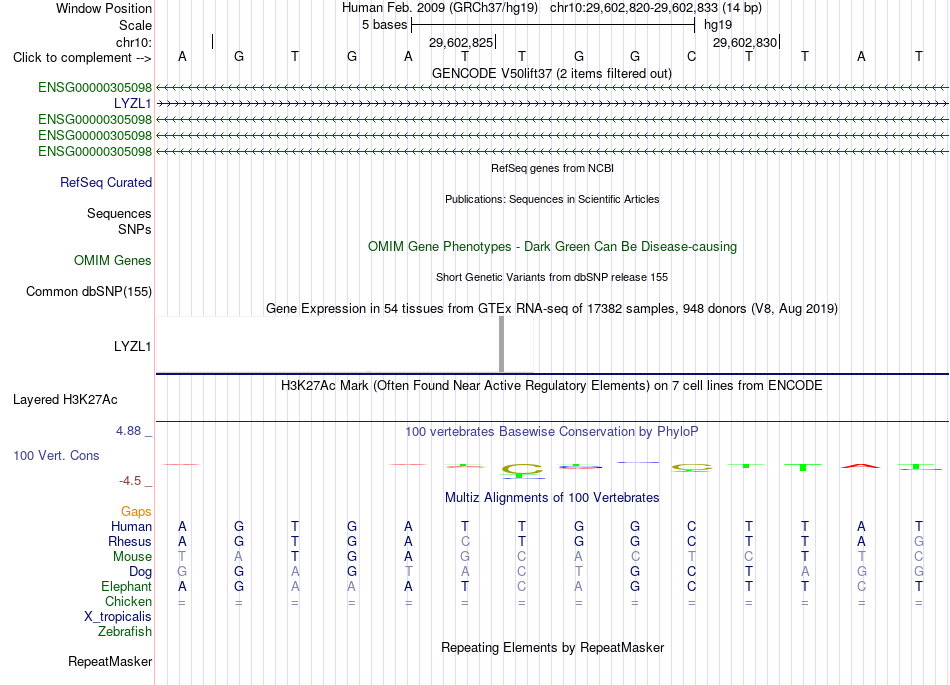The width and height of the screenshot is (950, 685).
Task: Click the -4.5 lower scale value
Action: 130,481
